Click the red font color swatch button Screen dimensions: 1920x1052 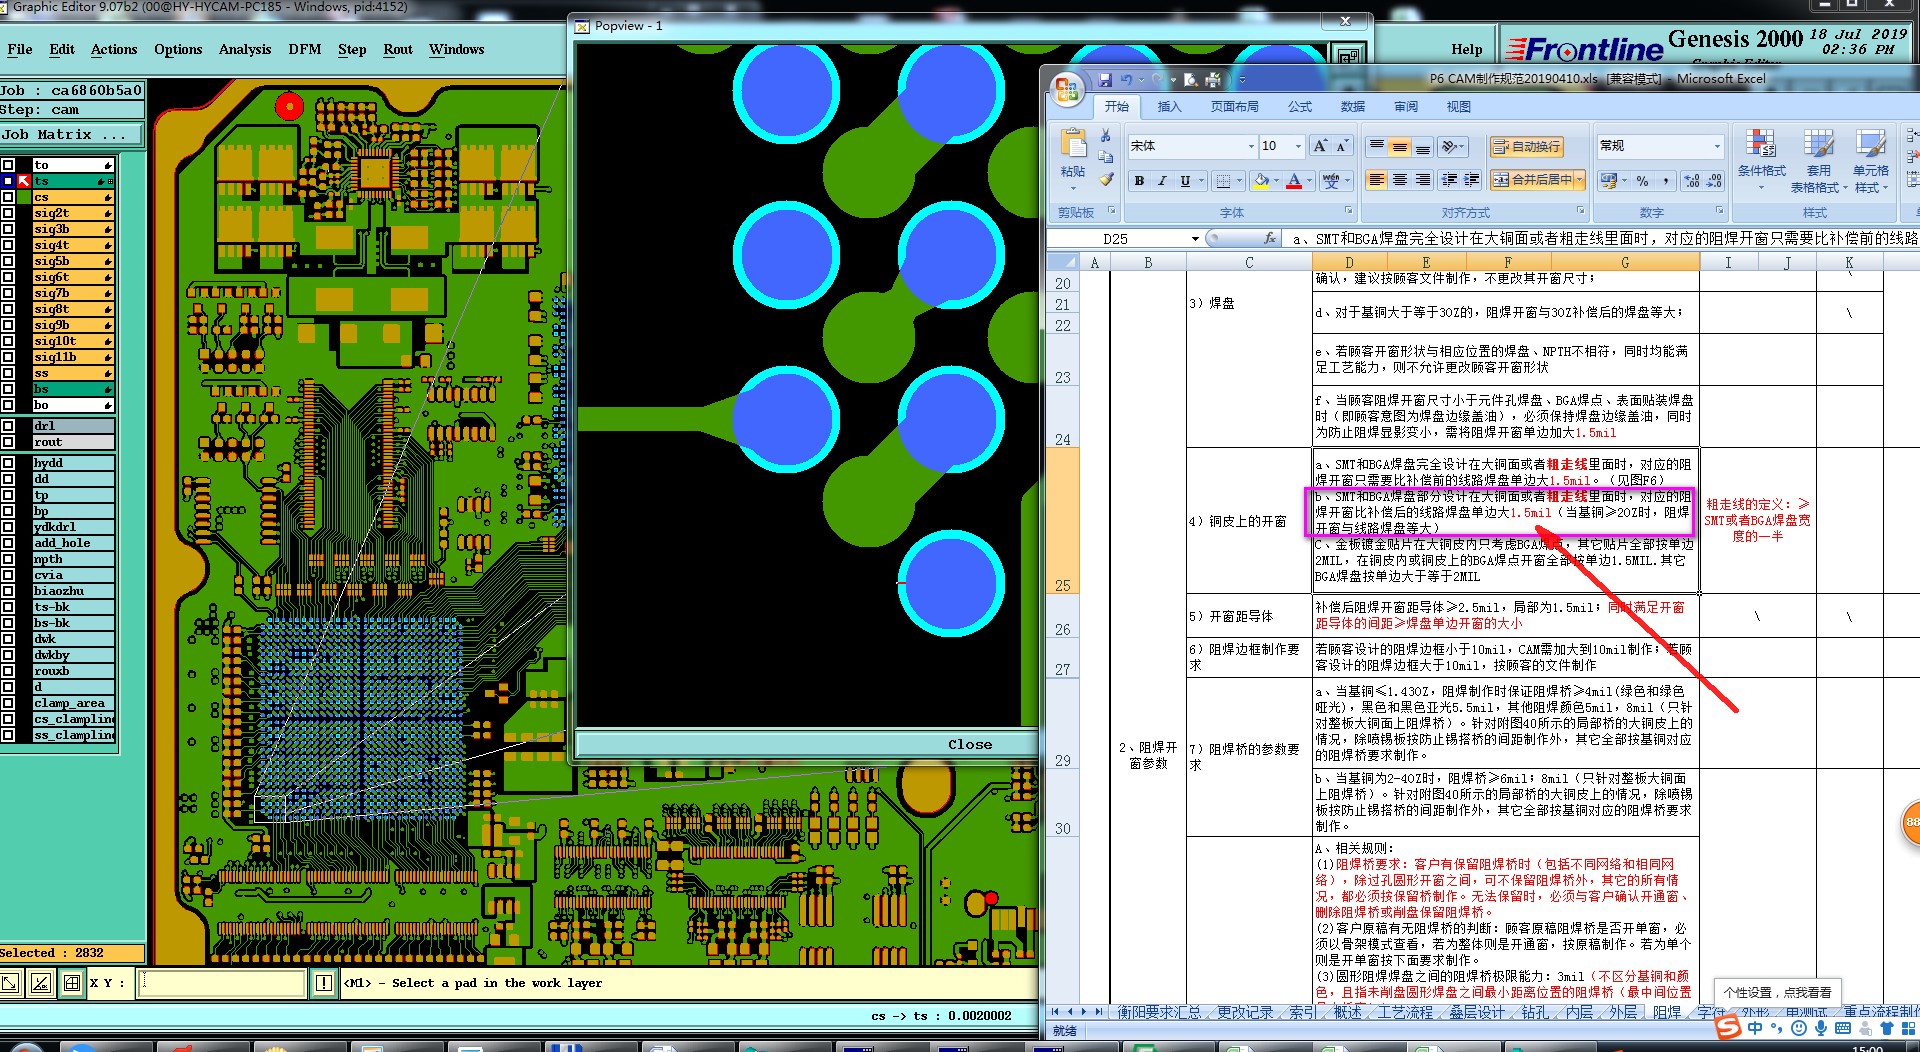point(1294,181)
